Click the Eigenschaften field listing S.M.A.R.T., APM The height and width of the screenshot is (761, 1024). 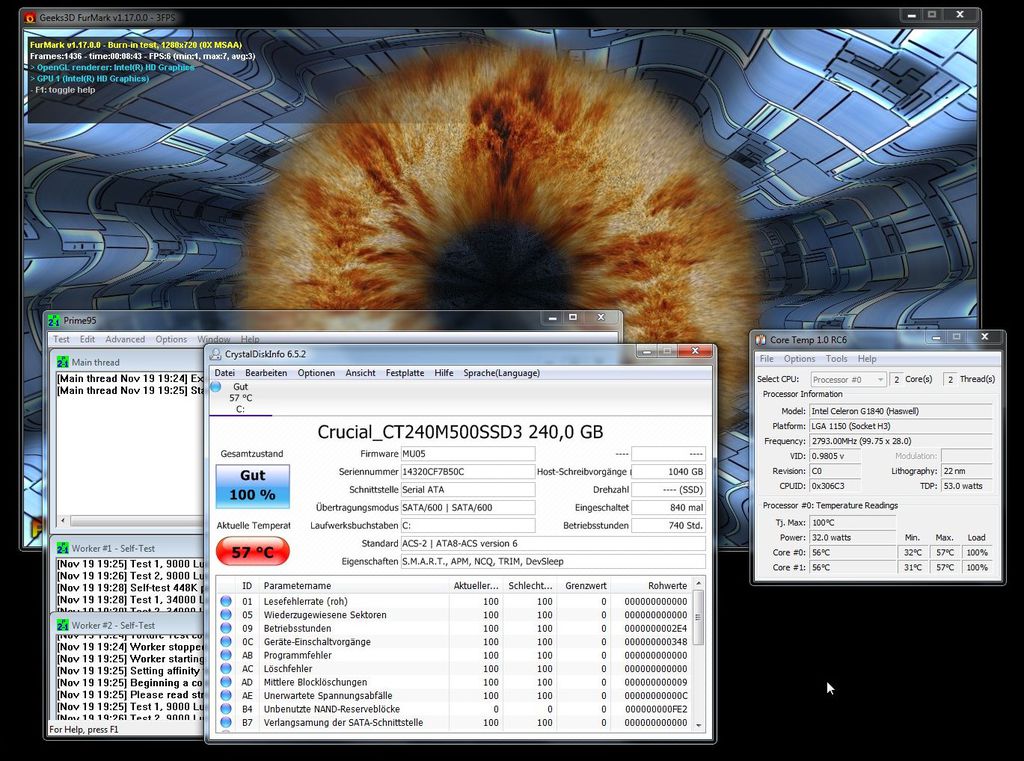(x=553, y=561)
